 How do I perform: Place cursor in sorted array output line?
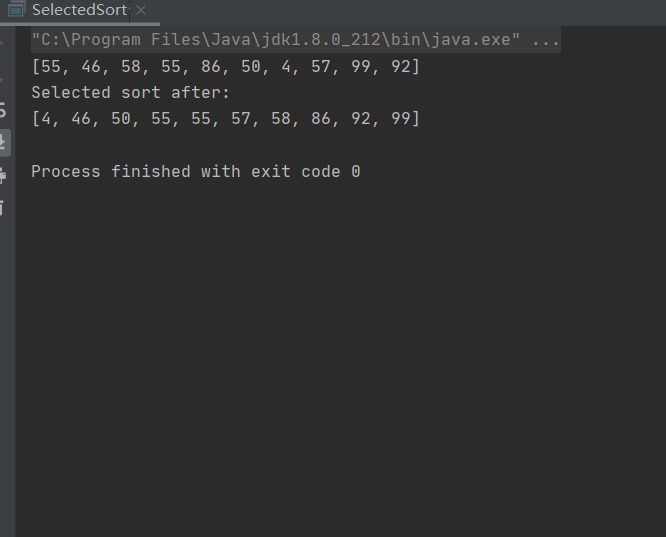pos(226,119)
